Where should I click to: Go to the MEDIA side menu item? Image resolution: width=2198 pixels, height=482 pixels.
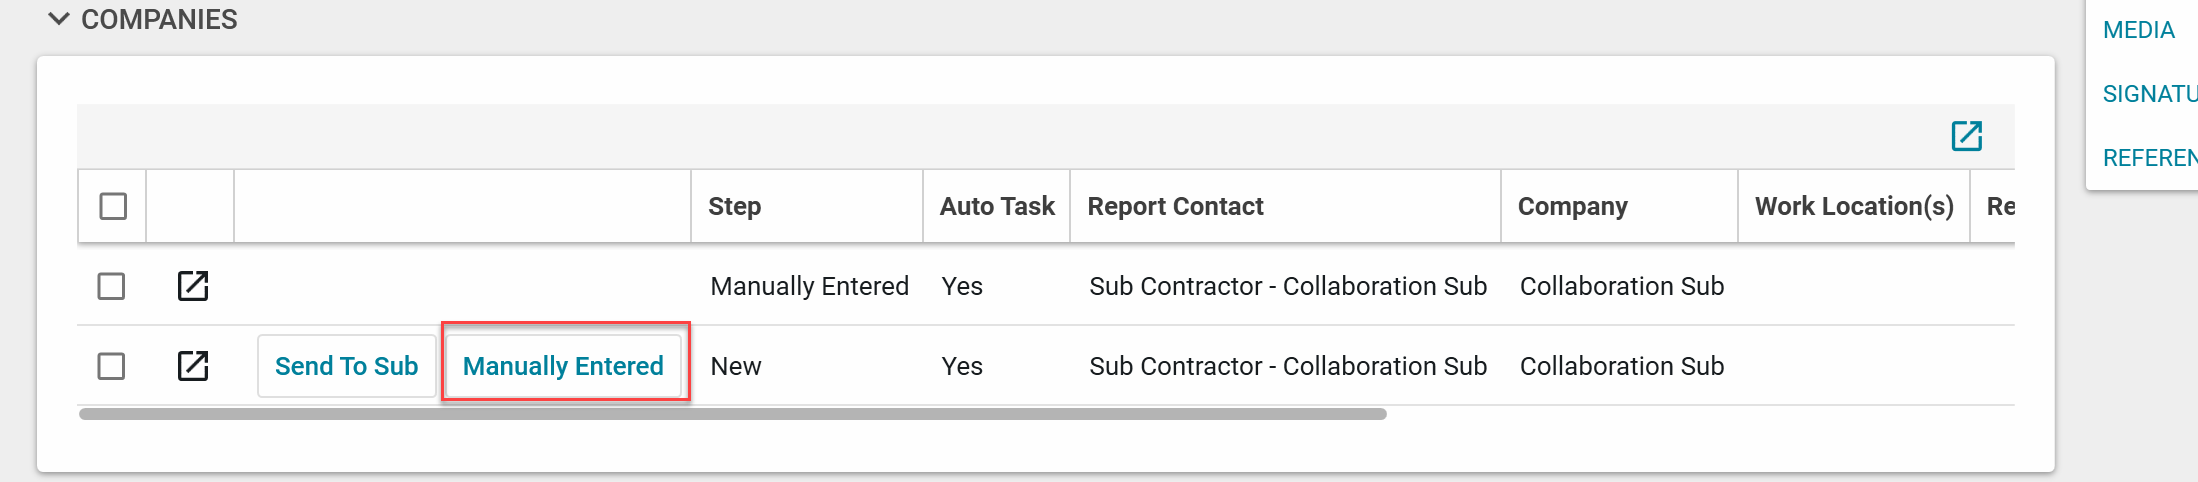coord(2138,30)
